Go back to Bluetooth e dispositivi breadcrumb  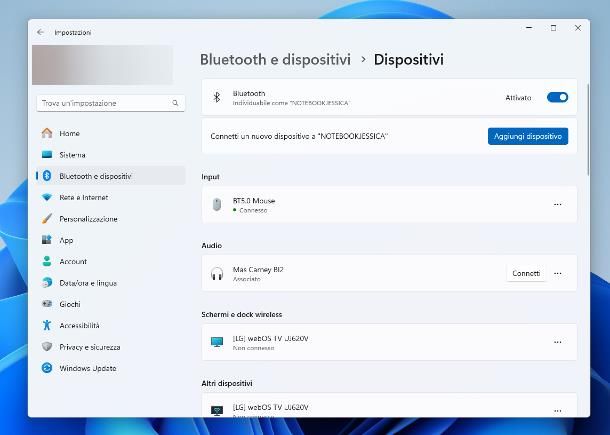click(x=275, y=60)
